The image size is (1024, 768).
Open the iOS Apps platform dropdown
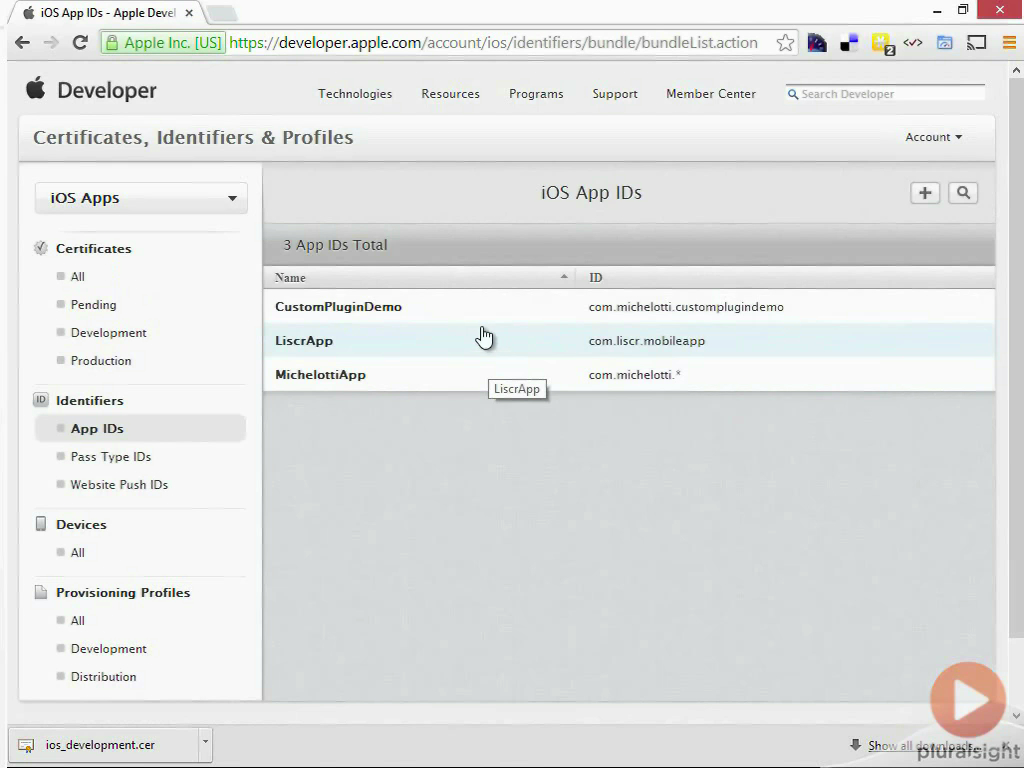click(x=141, y=198)
